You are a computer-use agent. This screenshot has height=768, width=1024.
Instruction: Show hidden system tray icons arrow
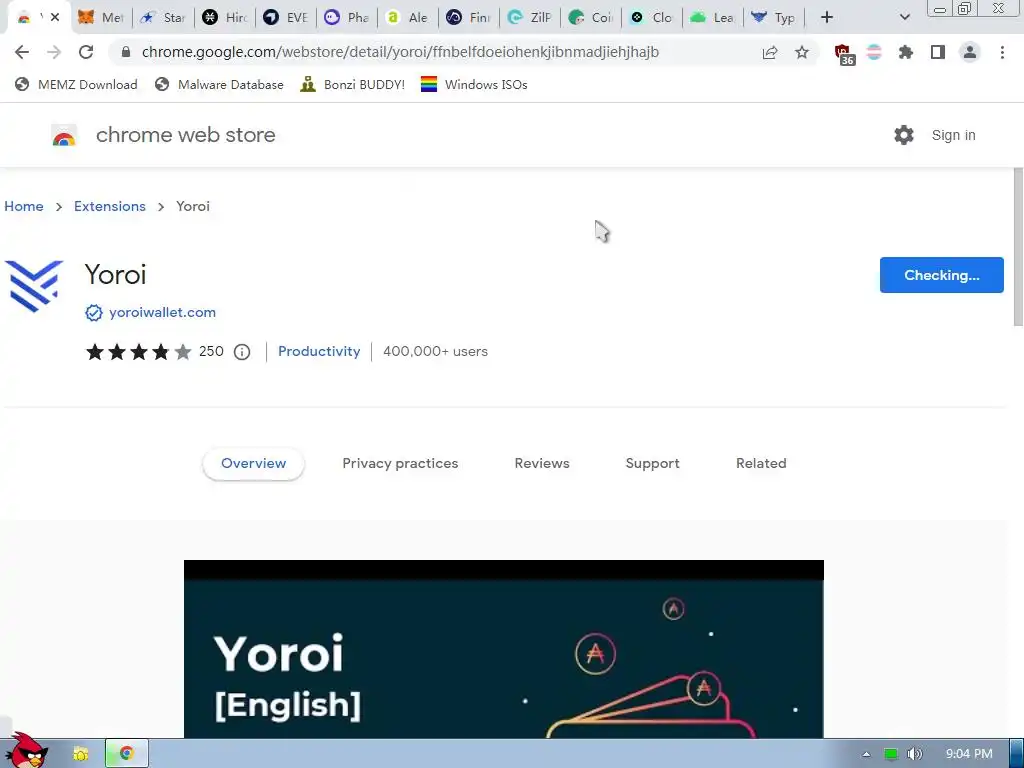pos(866,754)
